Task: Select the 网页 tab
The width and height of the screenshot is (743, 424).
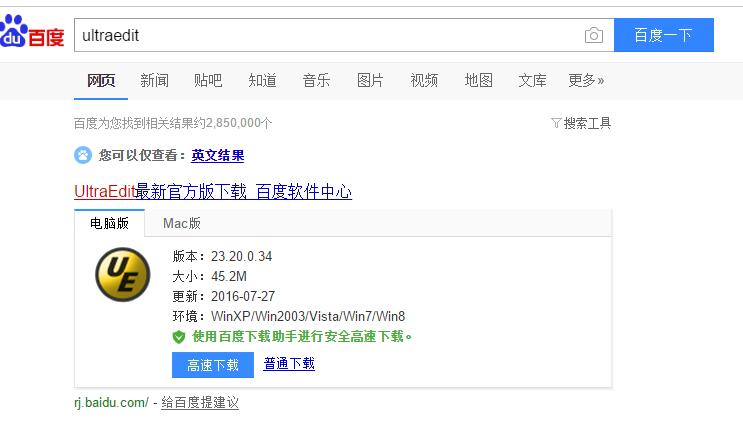Action: [101, 81]
